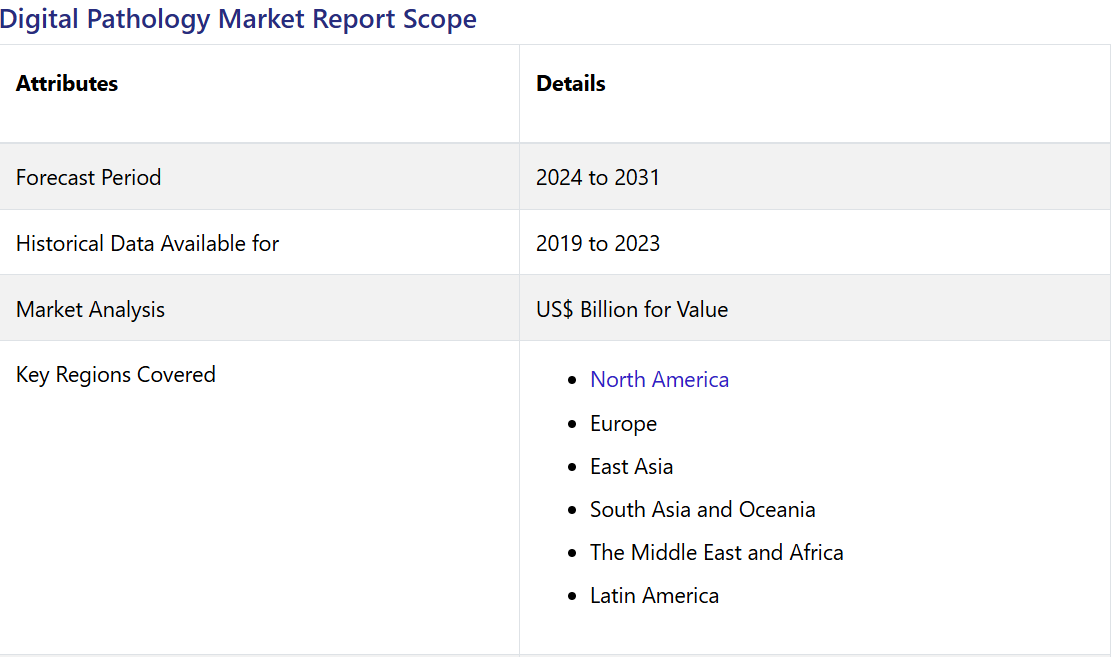This screenshot has height=657, width=1114.
Task: Select the Latin America list item
Action: tap(654, 596)
